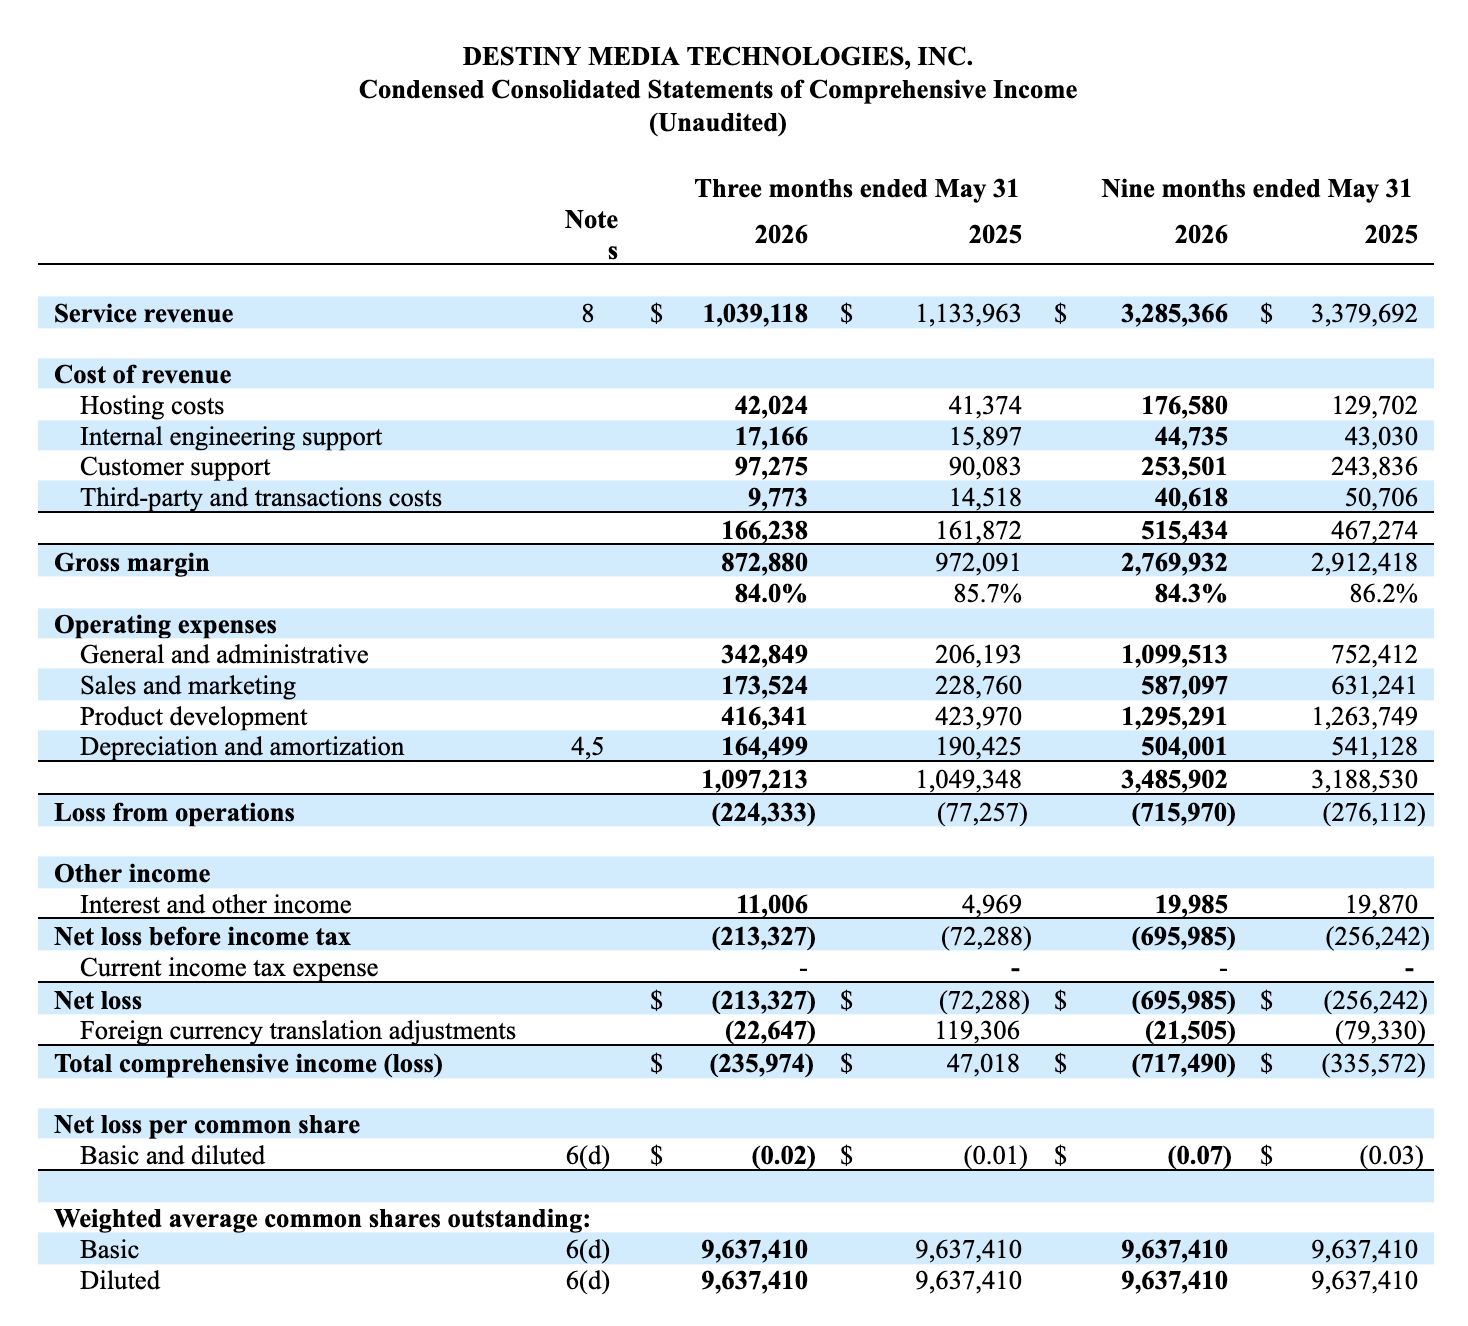Click 'Foreign currency translation adjustments' label
This screenshot has height=1326, width=1468.
[x=298, y=1031]
